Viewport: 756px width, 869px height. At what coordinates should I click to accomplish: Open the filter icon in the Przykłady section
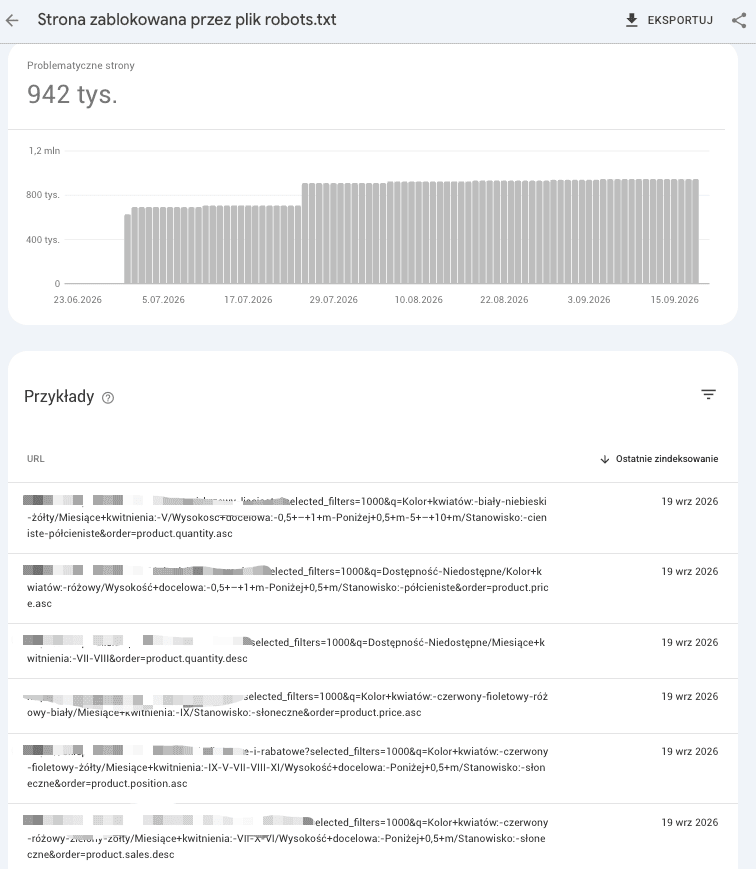pos(708,394)
